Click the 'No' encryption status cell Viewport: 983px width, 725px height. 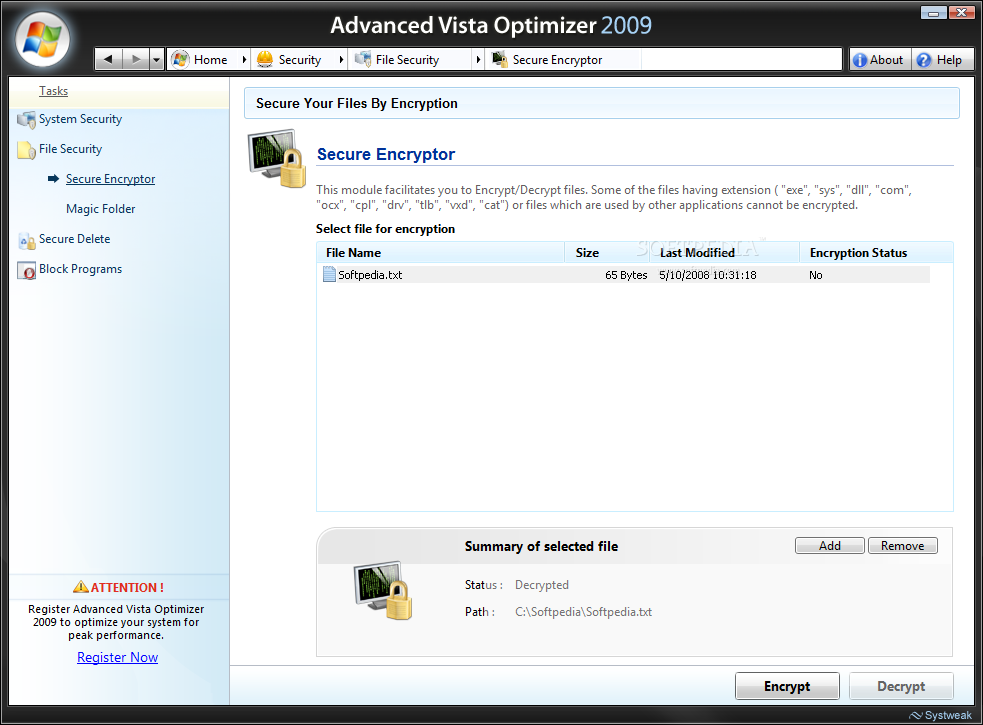click(x=816, y=275)
